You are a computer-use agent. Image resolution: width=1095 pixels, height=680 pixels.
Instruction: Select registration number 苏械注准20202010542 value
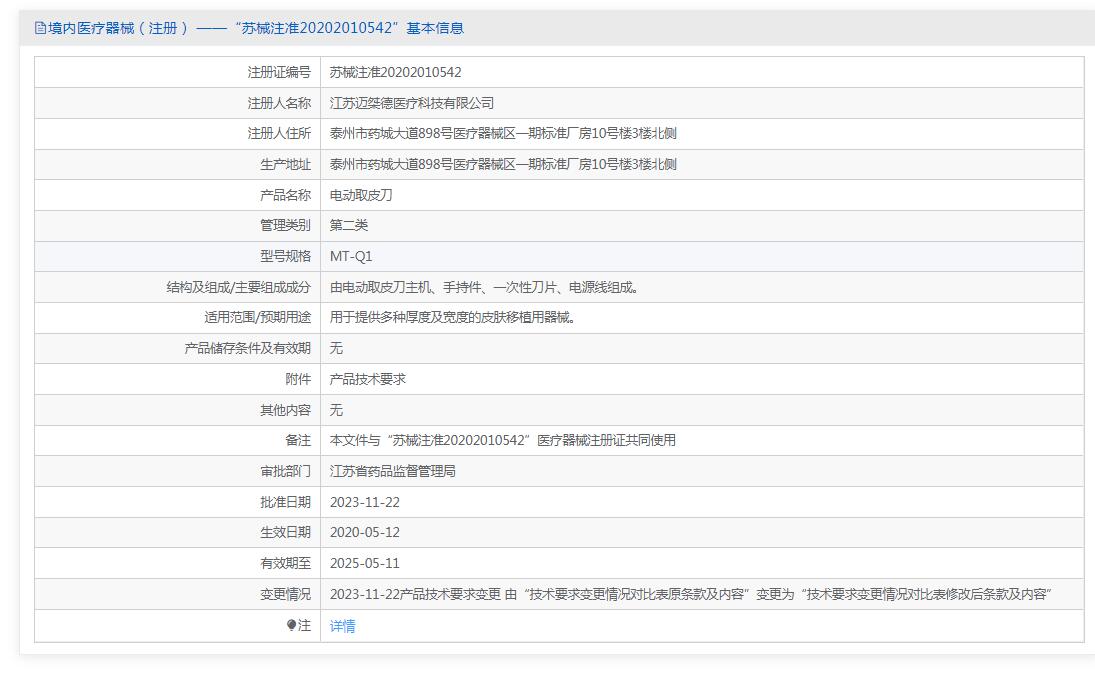[395, 72]
